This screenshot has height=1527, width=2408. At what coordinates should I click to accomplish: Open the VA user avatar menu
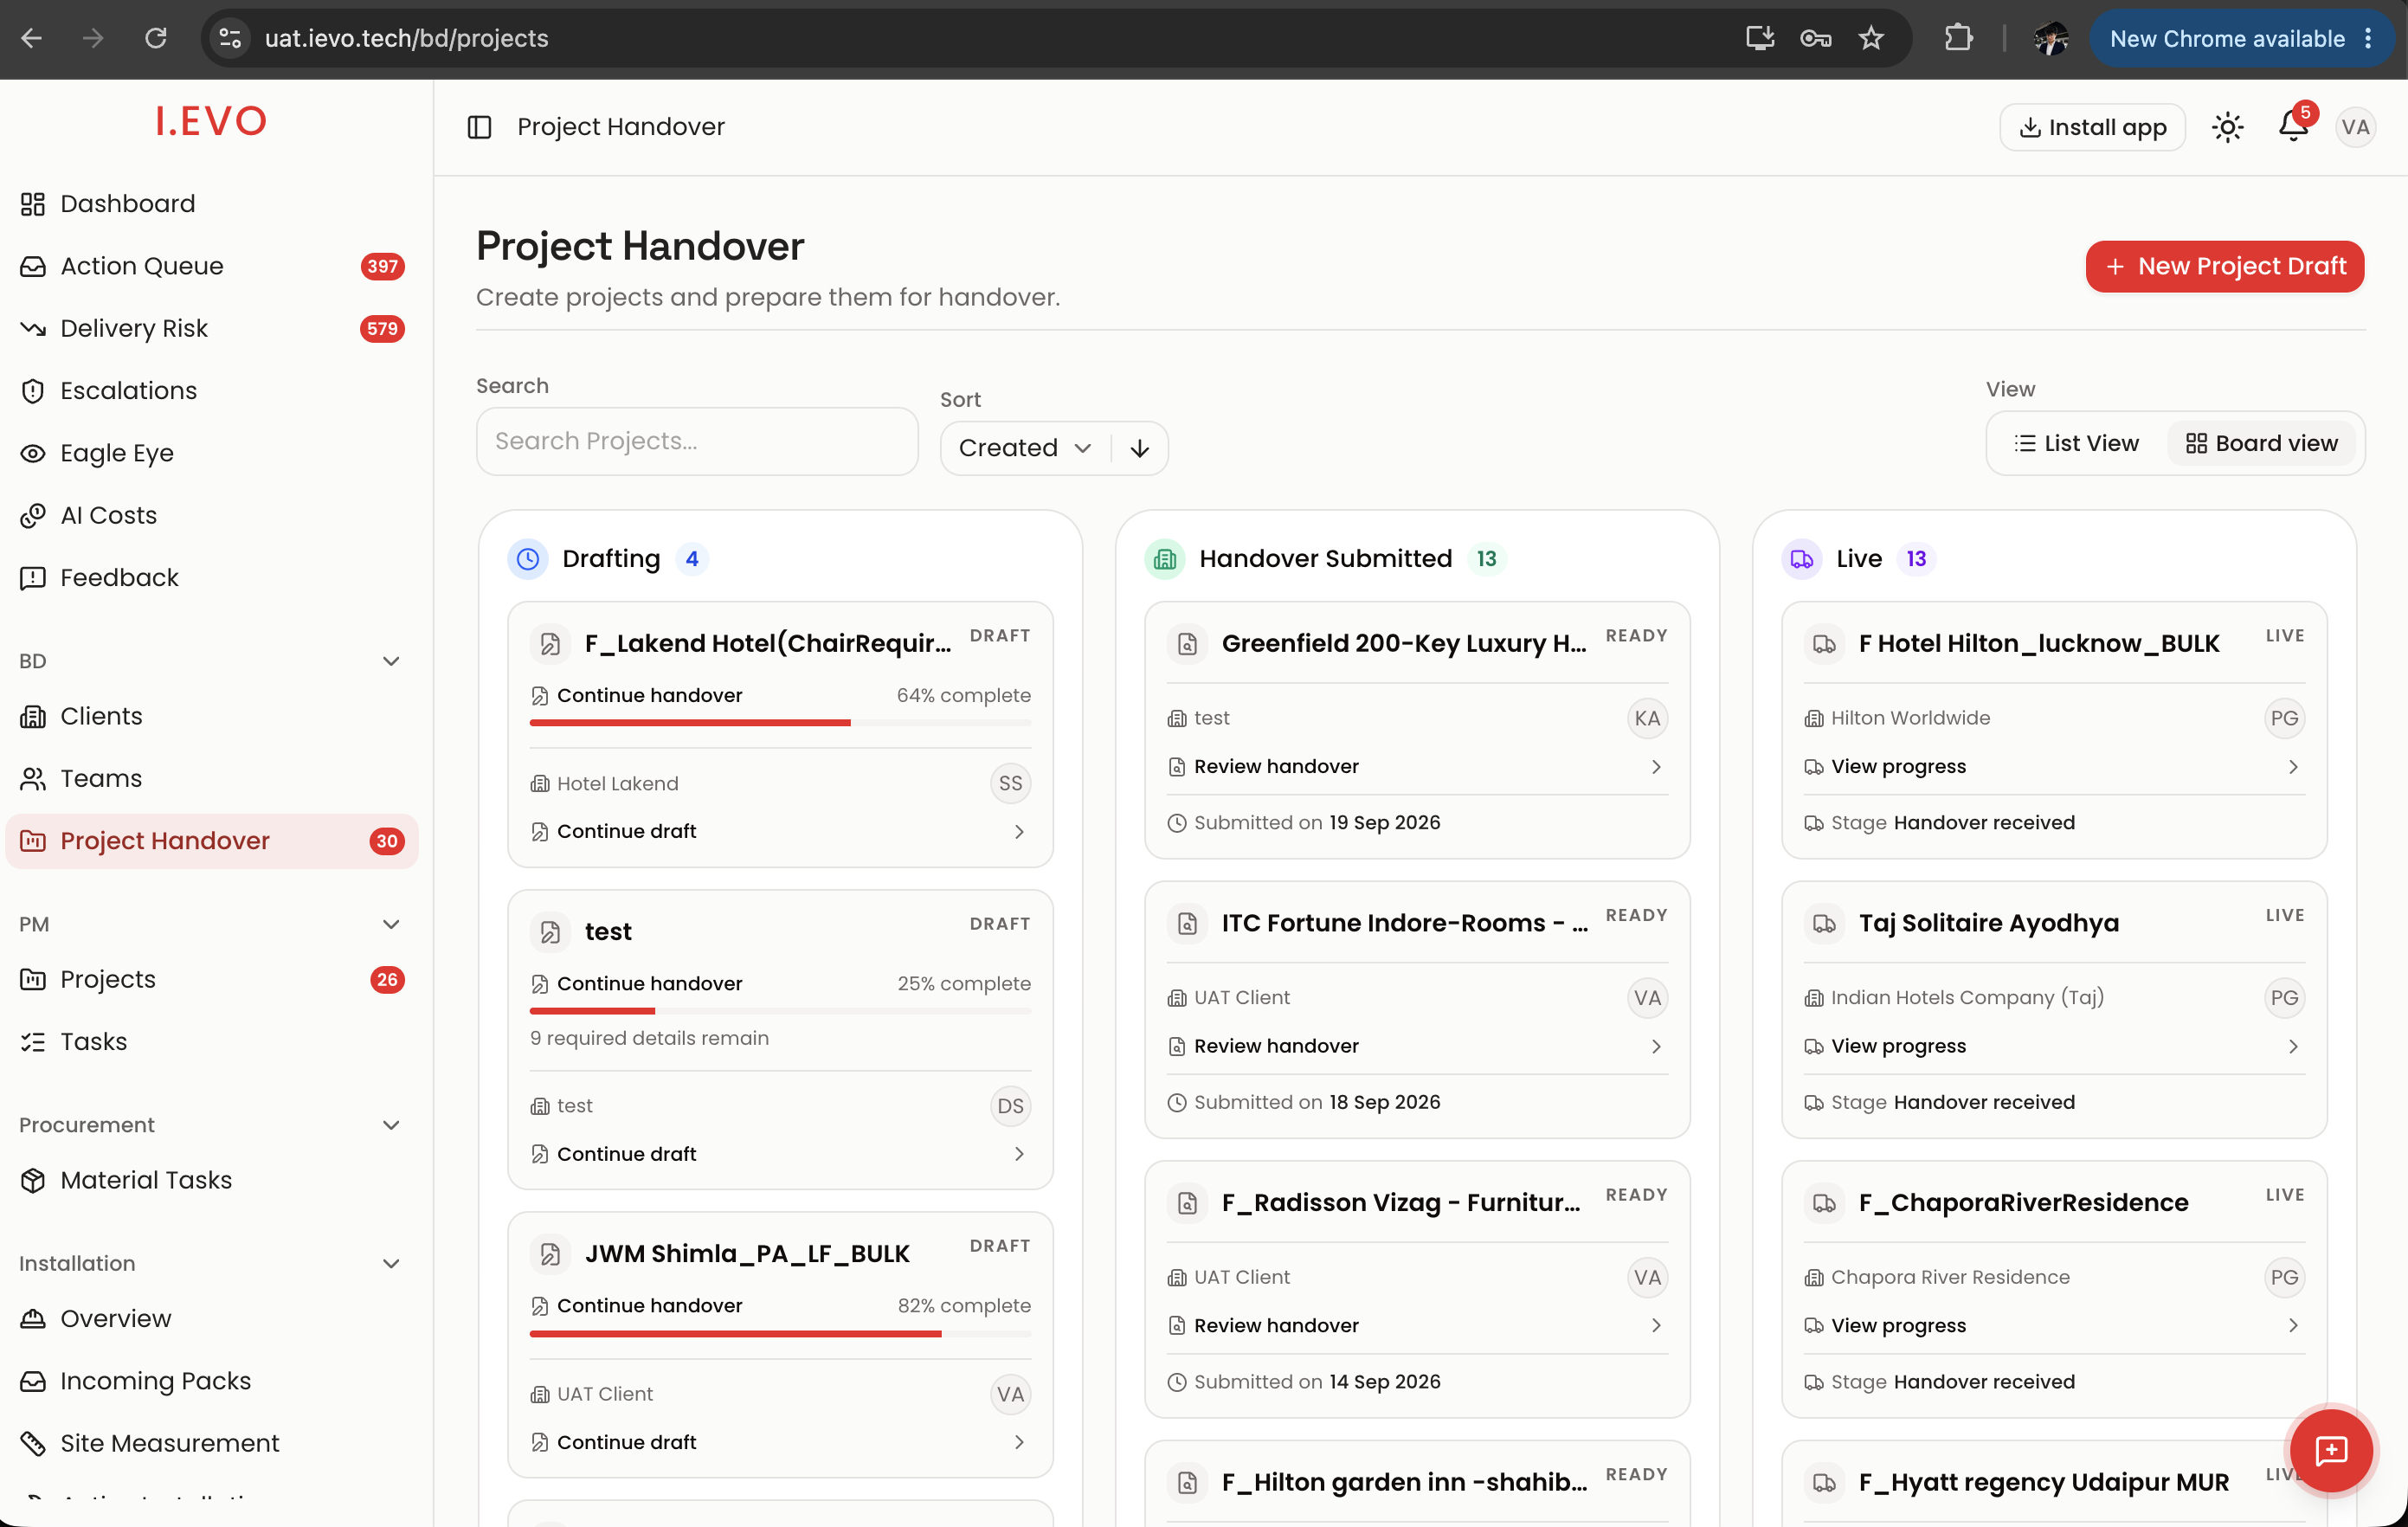pyautogui.click(x=2355, y=127)
